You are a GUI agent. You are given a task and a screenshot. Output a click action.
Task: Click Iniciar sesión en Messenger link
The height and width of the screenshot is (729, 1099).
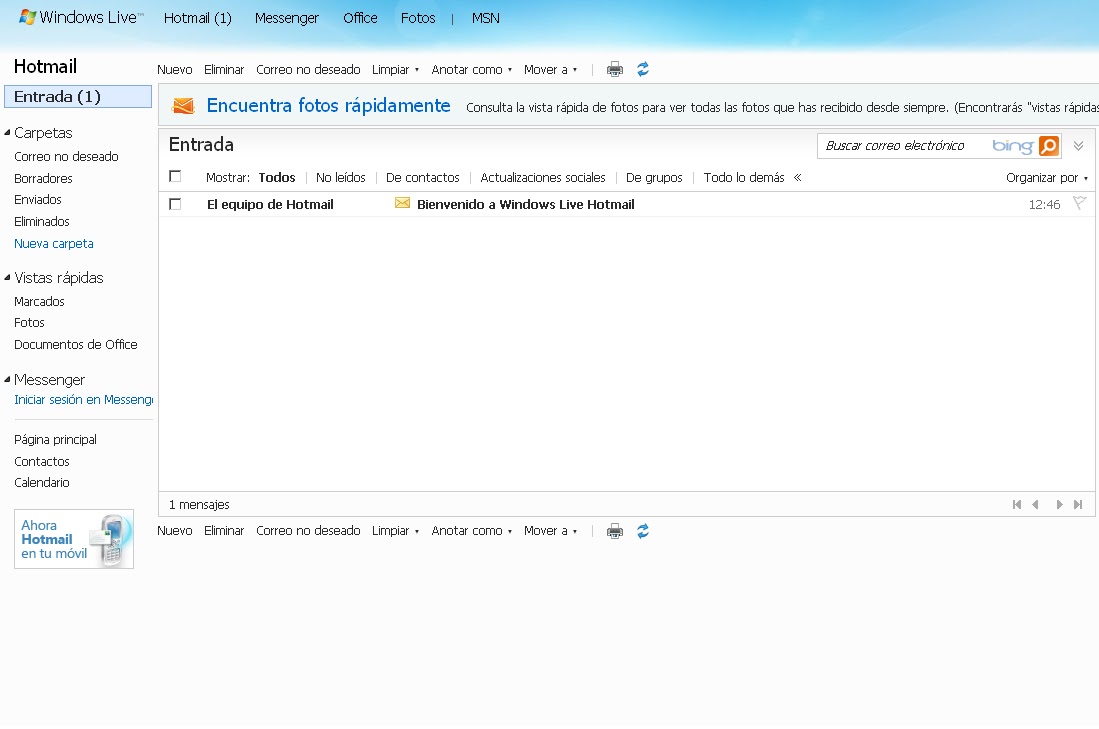(x=83, y=400)
